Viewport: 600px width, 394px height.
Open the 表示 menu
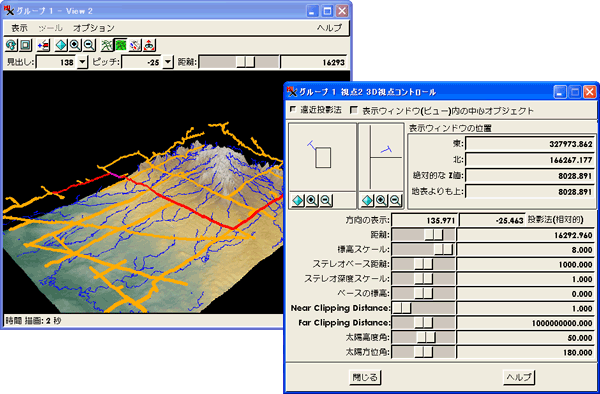pyautogui.click(x=19, y=28)
